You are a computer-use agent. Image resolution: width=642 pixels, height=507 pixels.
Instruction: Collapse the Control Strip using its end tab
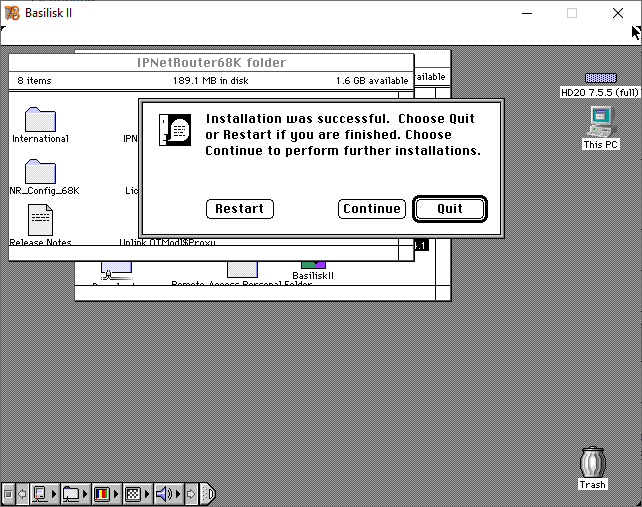pos(208,494)
